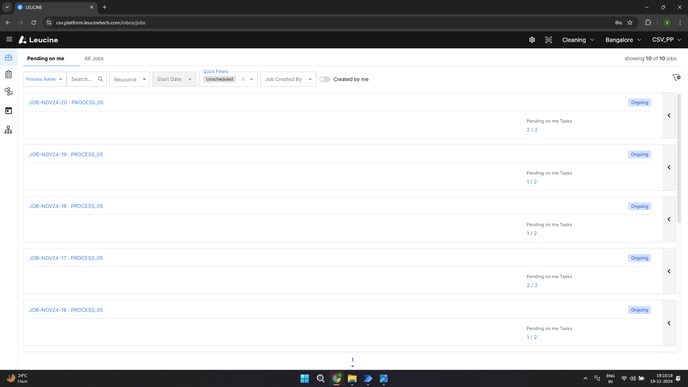Click the QR scan icon in the header
Screen dimensions: 688x387
point(548,40)
